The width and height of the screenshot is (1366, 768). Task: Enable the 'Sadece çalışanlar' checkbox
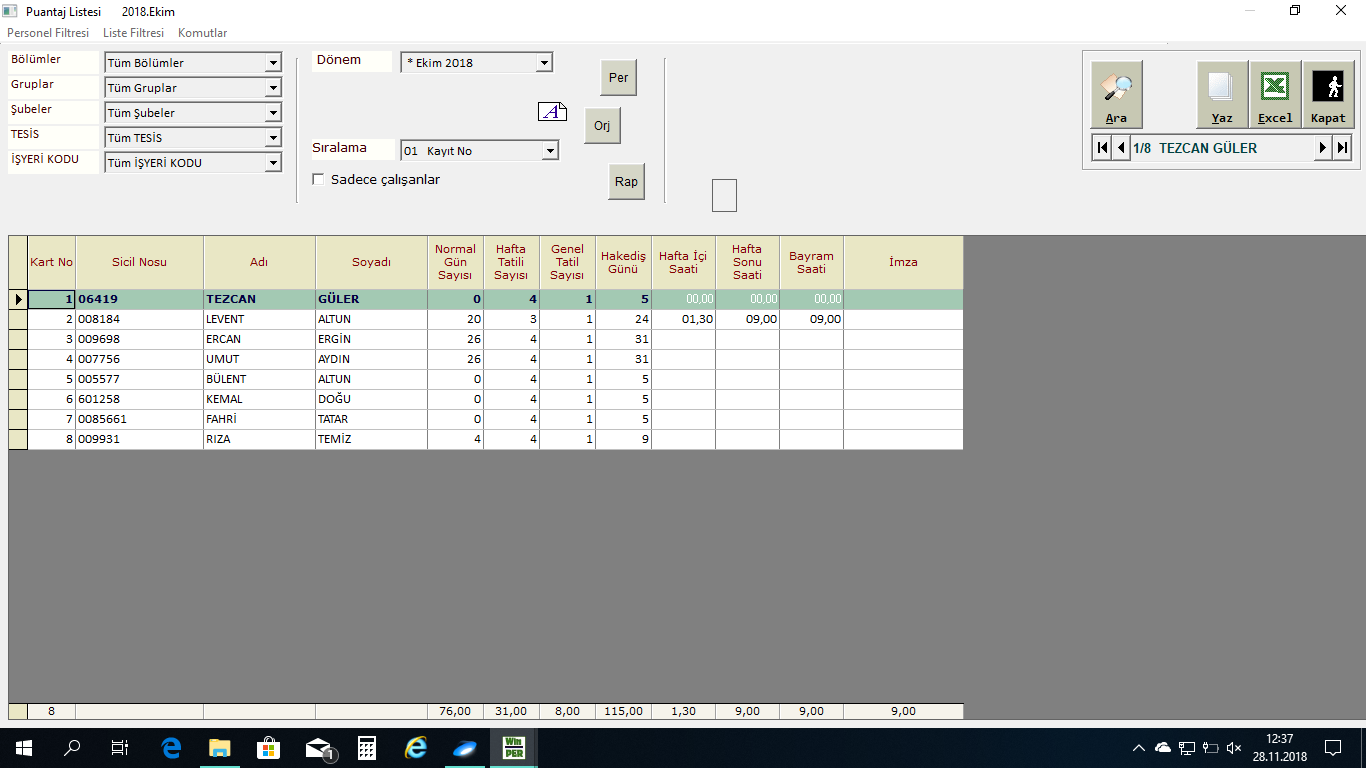(319, 180)
